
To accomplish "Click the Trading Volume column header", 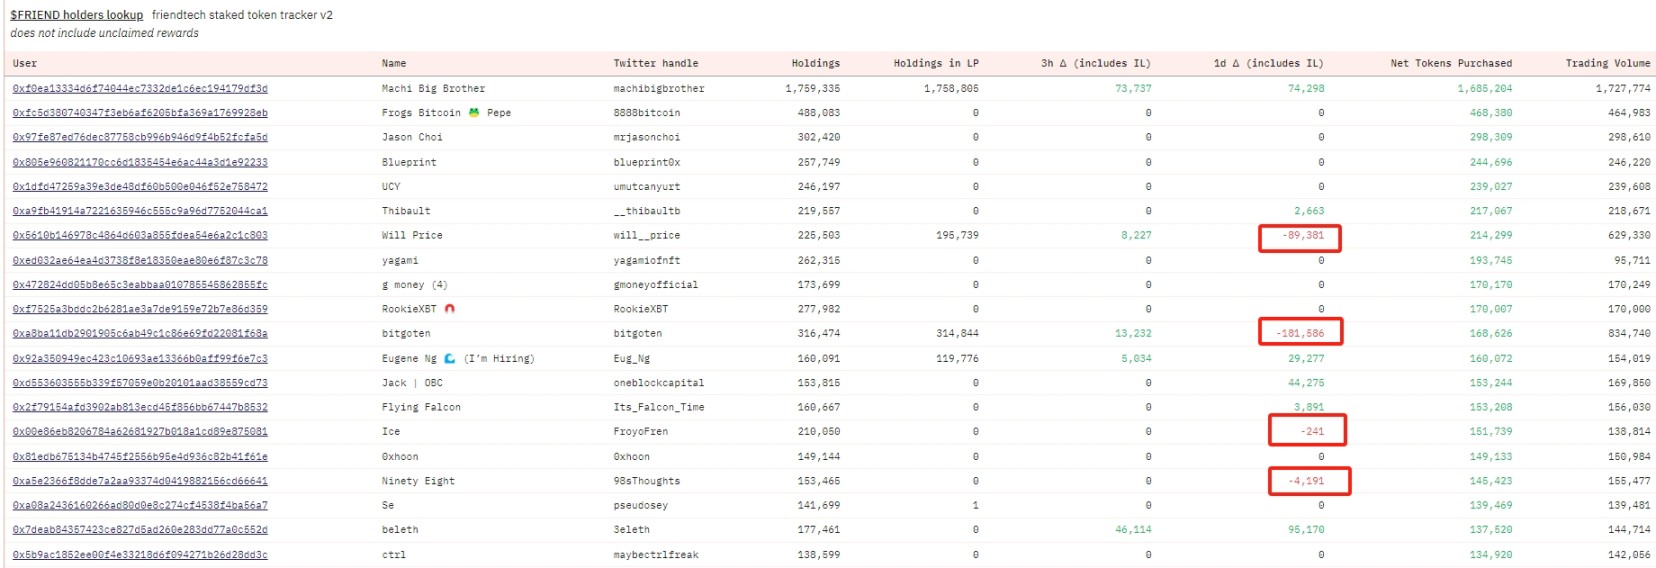I will point(1608,63).
